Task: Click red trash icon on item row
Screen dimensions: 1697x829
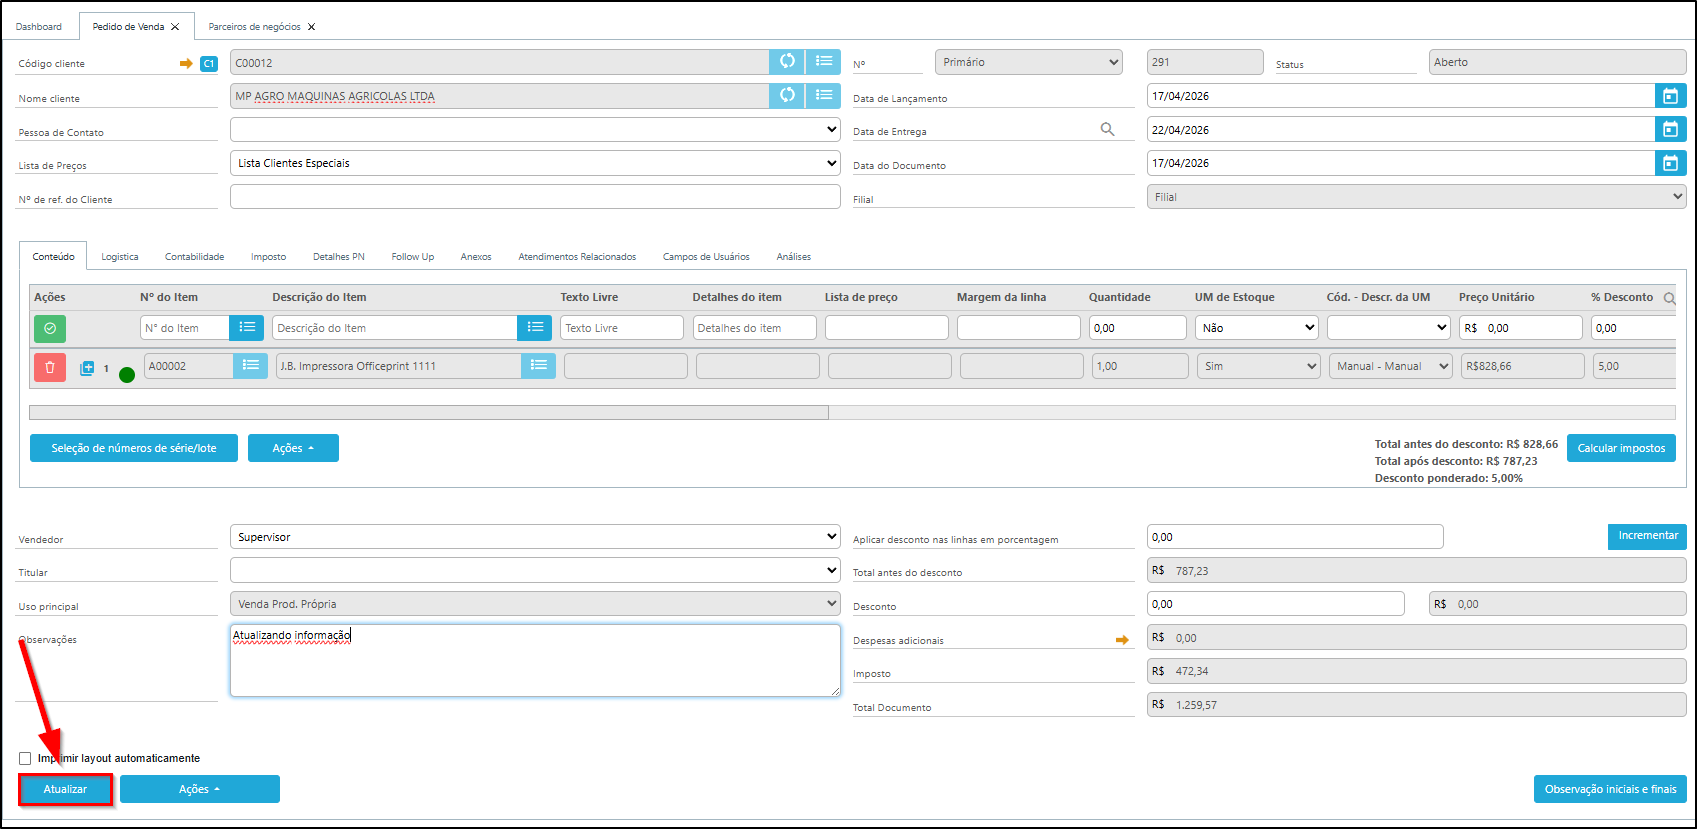Action: [50, 367]
